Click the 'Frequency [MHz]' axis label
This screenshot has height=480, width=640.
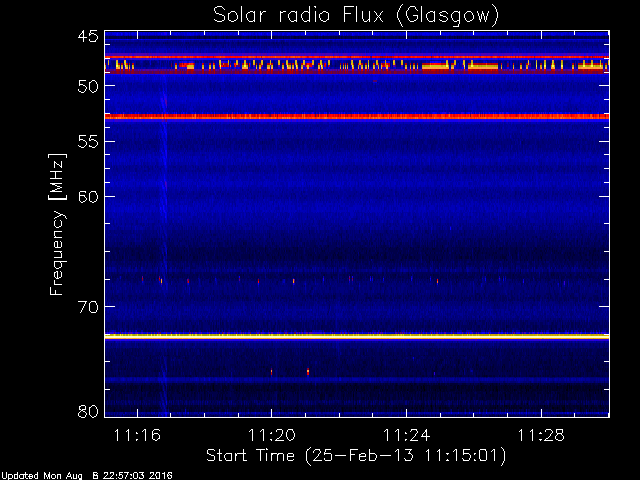pos(57,224)
